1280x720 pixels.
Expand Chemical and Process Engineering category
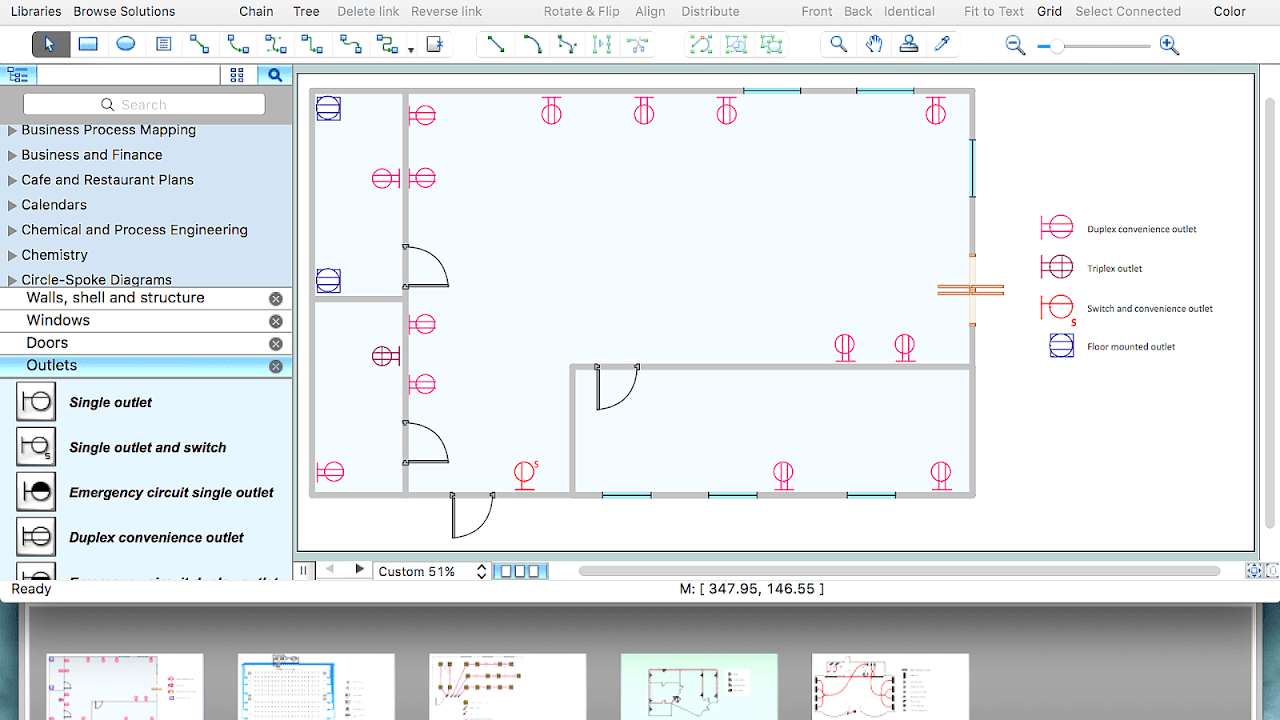point(13,230)
